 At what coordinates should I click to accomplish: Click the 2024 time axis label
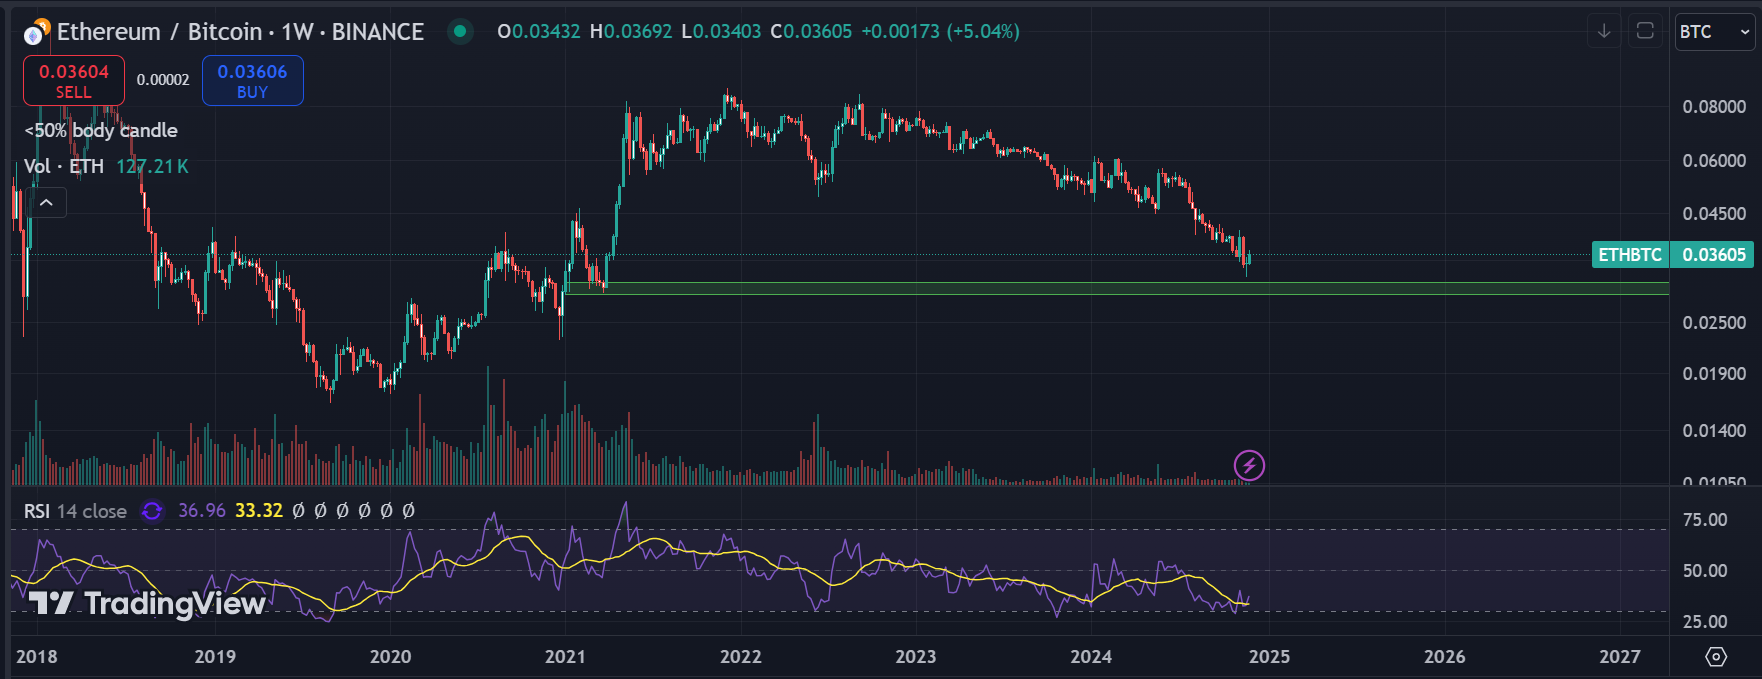1091,657
